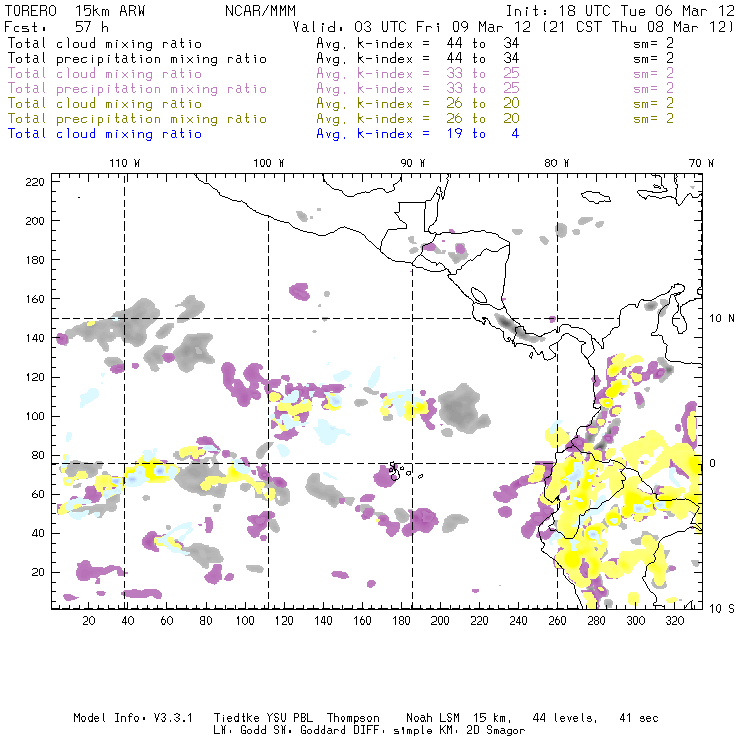740x740 pixels.
Task: Click the bottom x-axis '140' grid label
Action: (x=323, y=621)
